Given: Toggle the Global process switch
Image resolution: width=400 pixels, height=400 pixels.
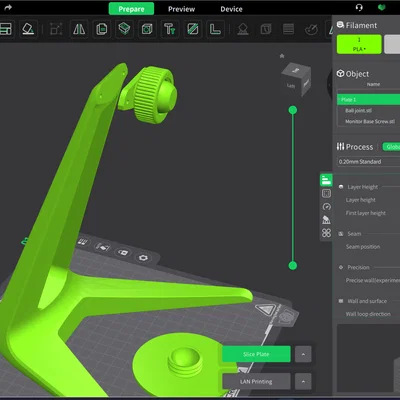Looking at the screenshot, I should coord(391,147).
